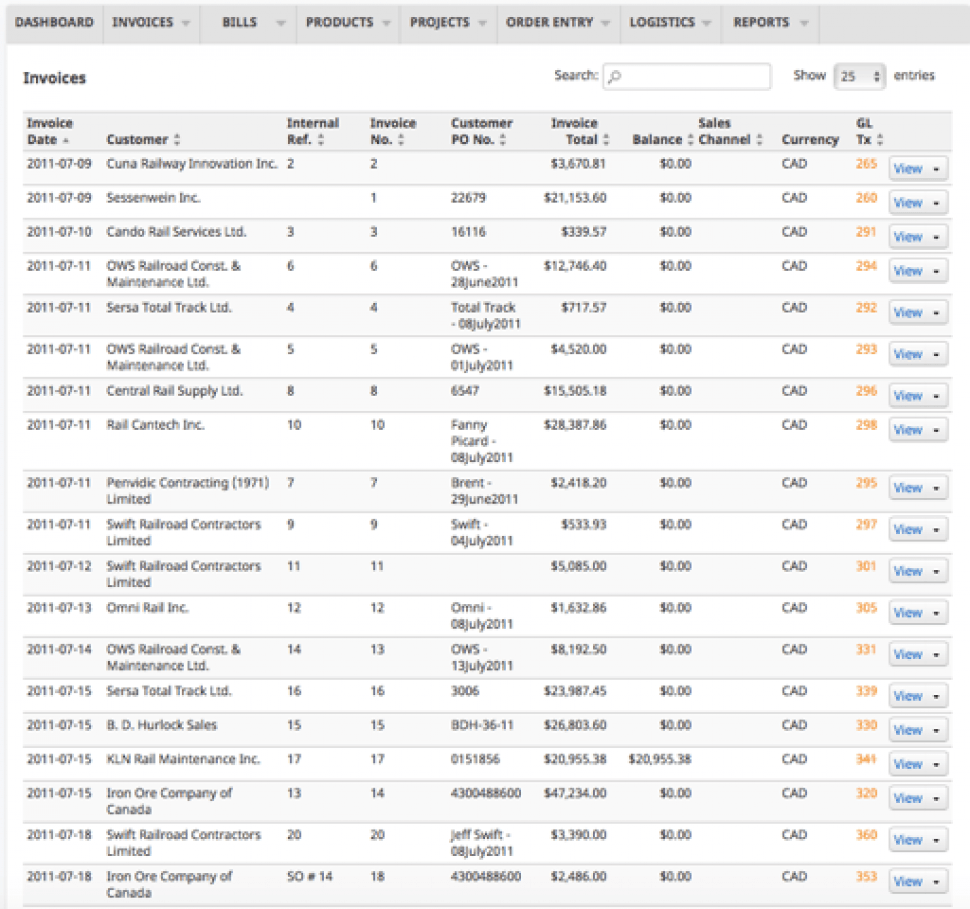Sort by Internal Ref. column

click(x=312, y=131)
